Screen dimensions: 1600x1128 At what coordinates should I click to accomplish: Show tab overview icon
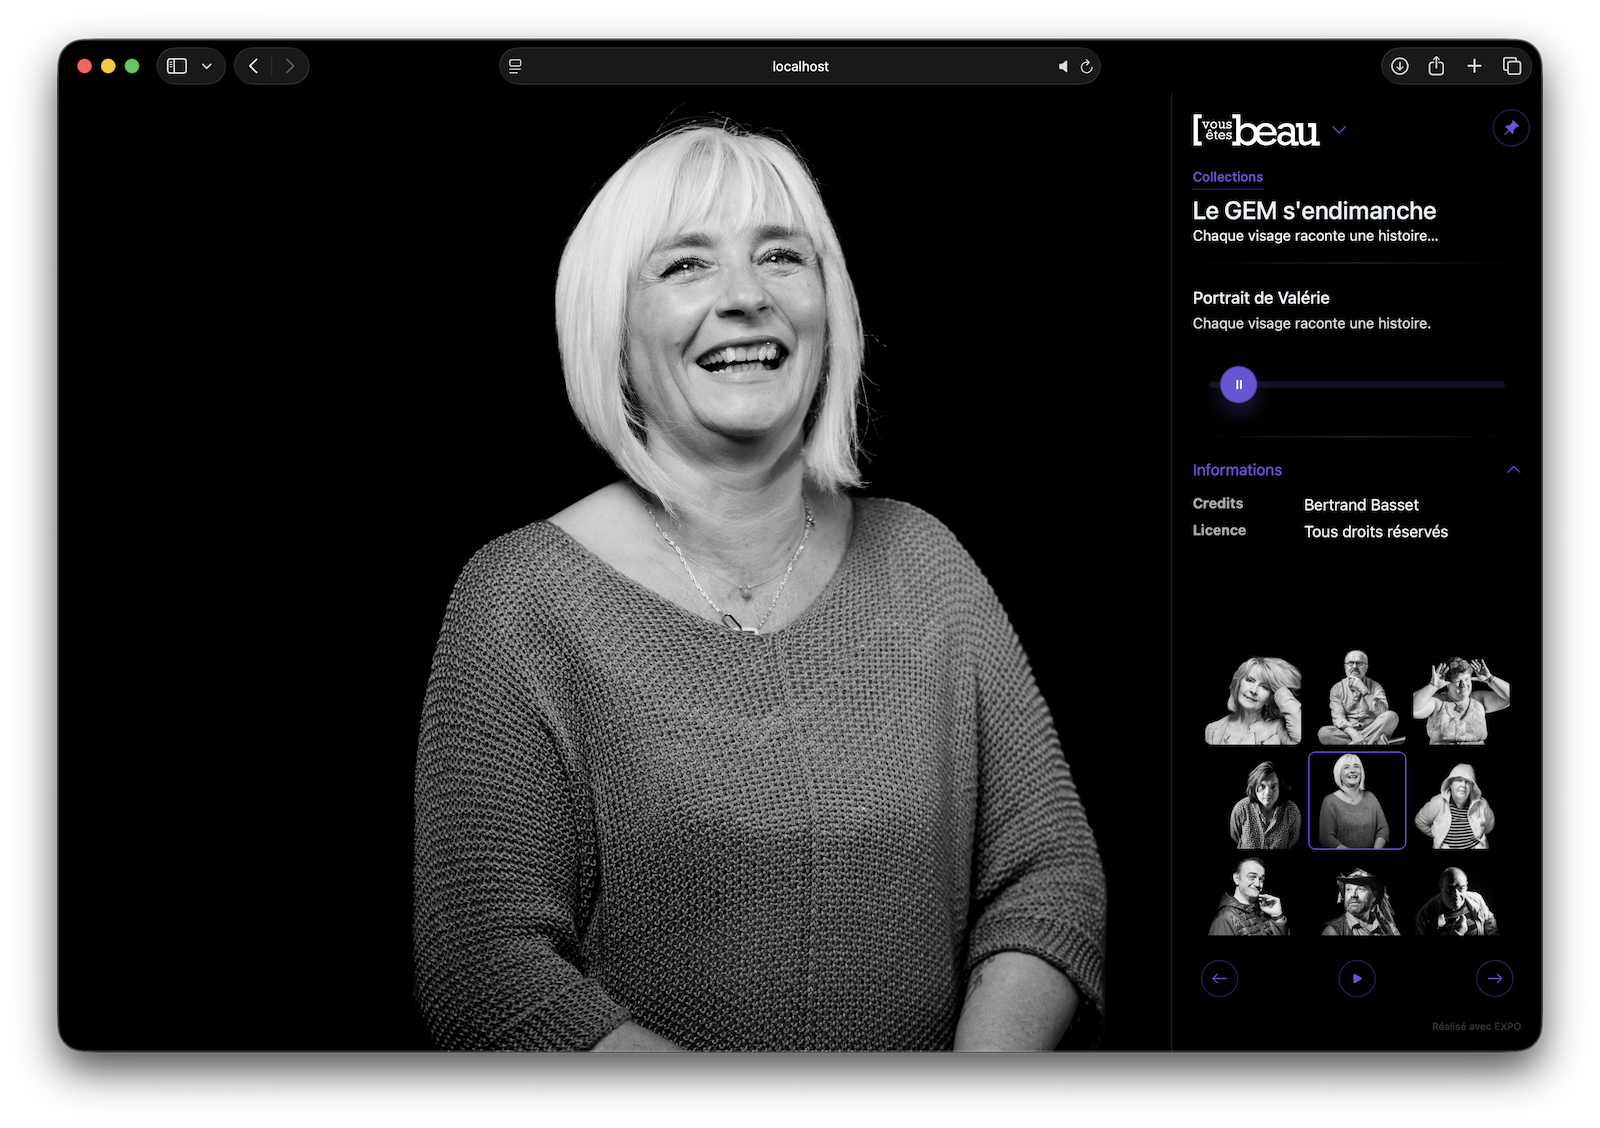(x=1512, y=66)
